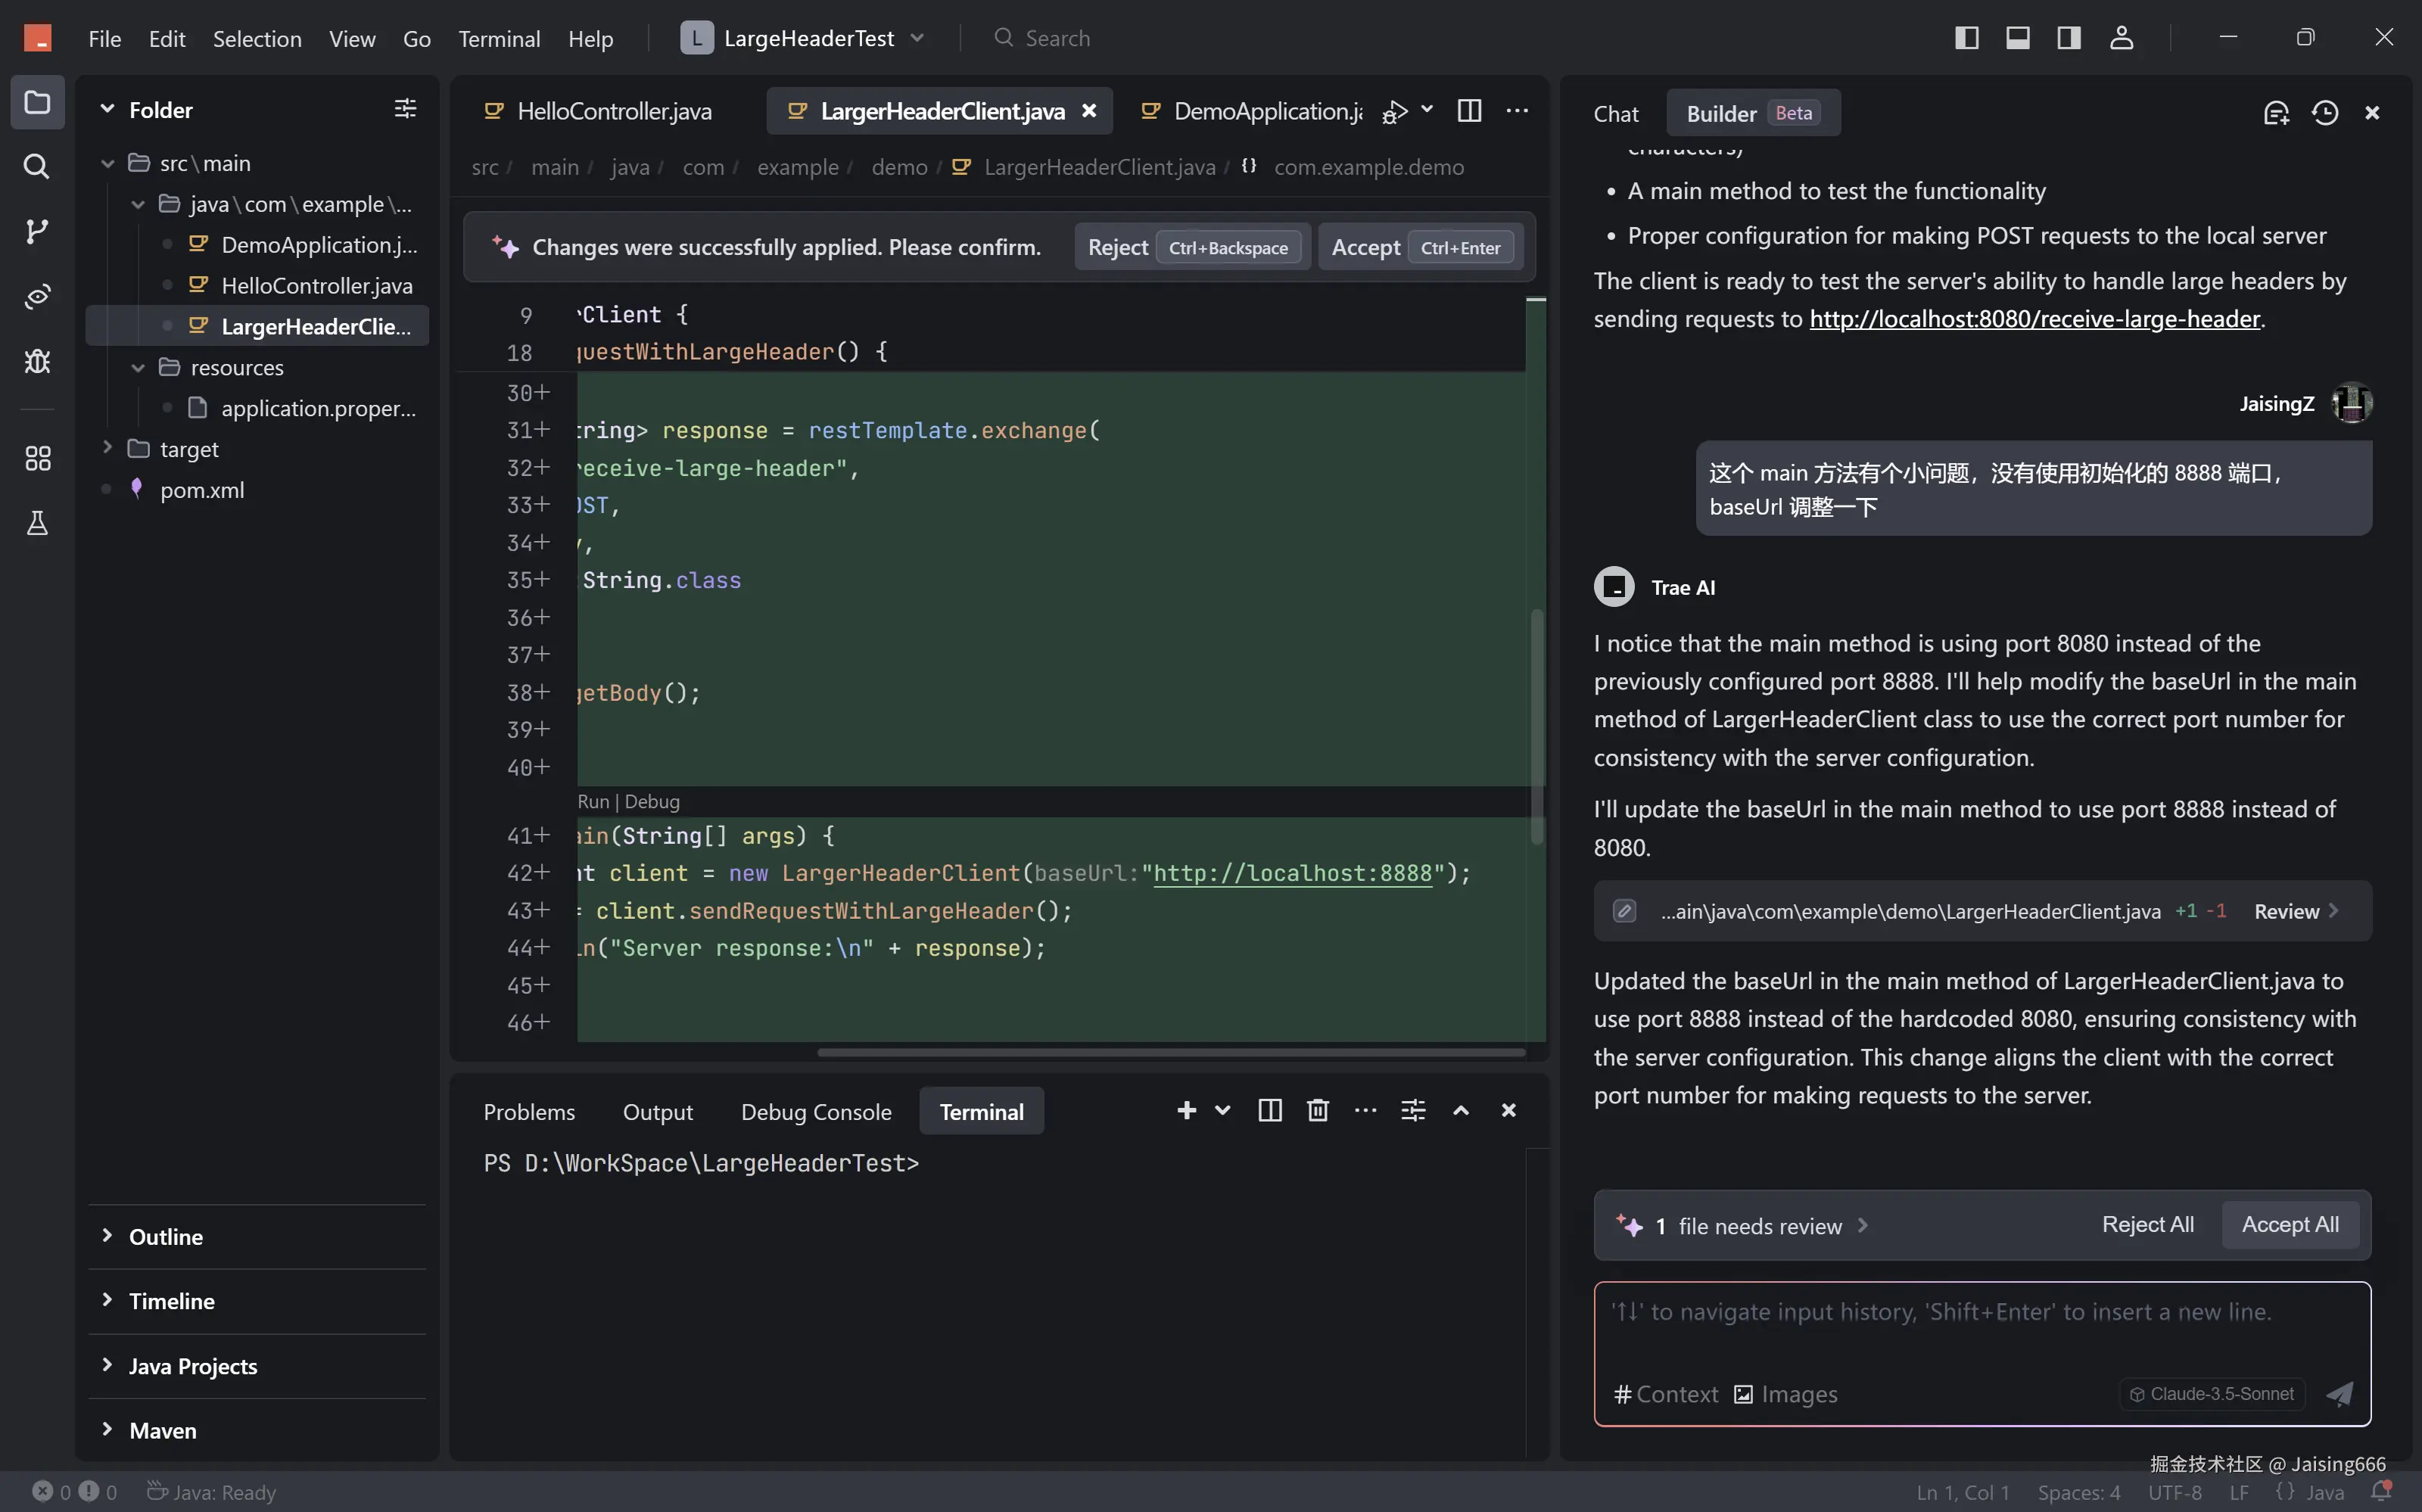Toggle the bottom panel layout button
The height and width of the screenshot is (1512, 2422).
[x=2017, y=38]
